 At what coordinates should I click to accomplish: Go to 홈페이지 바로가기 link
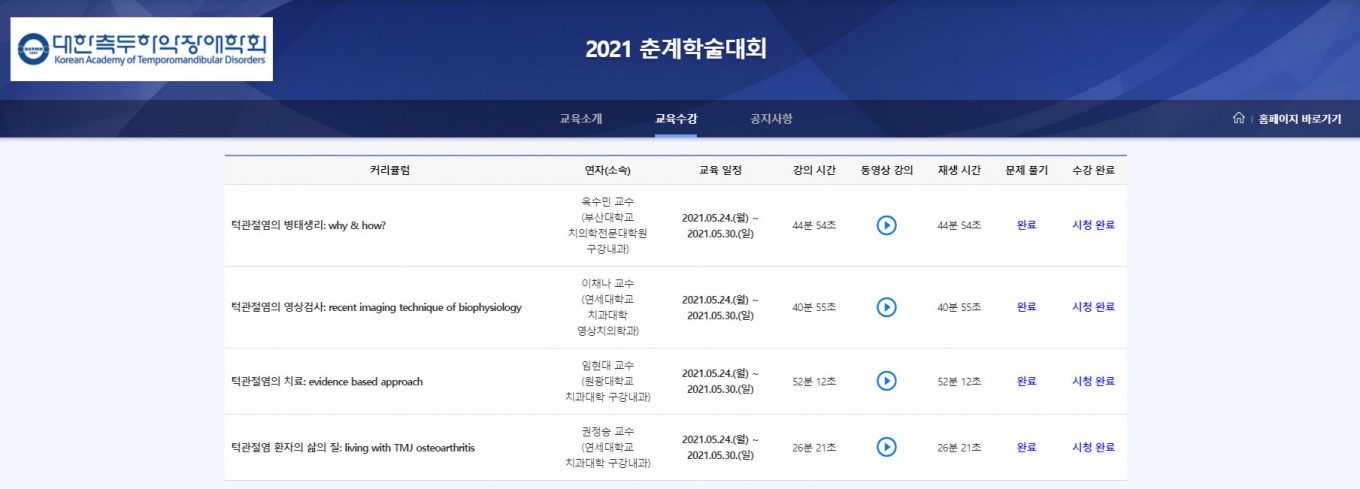pos(1300,118)
